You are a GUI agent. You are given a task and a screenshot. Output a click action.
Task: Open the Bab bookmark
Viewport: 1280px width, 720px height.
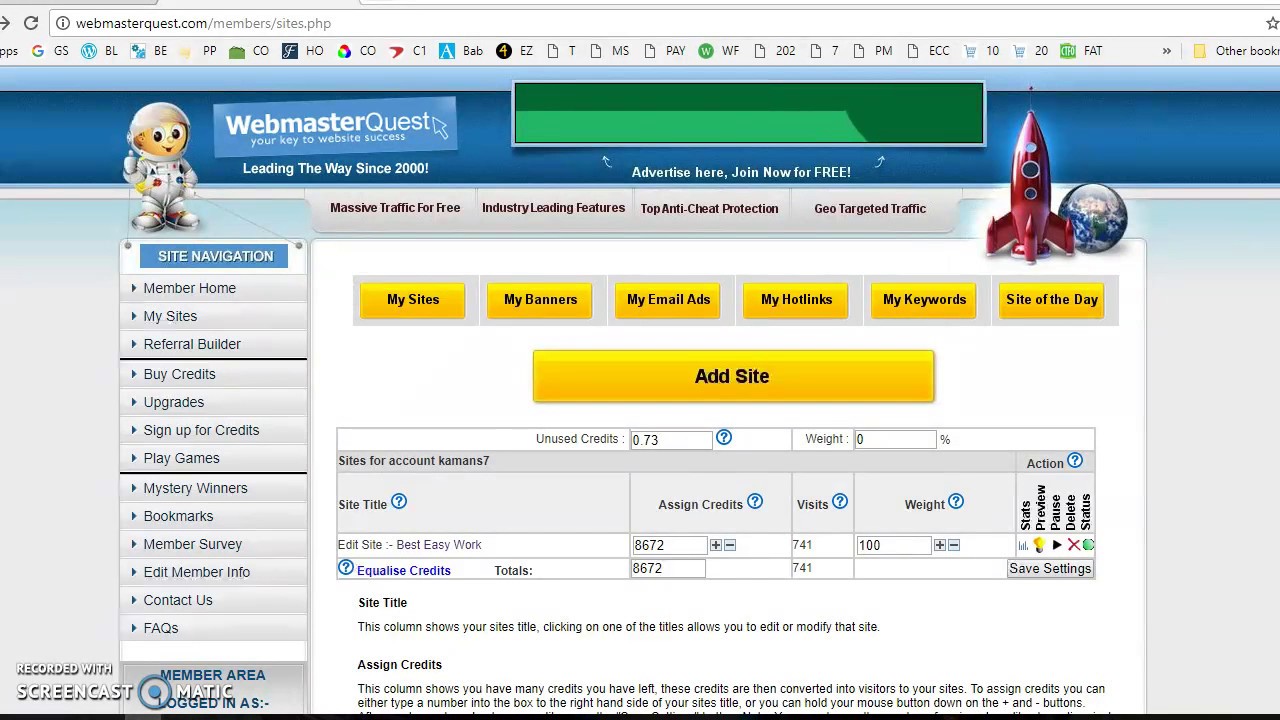click(x=461, y=51)
